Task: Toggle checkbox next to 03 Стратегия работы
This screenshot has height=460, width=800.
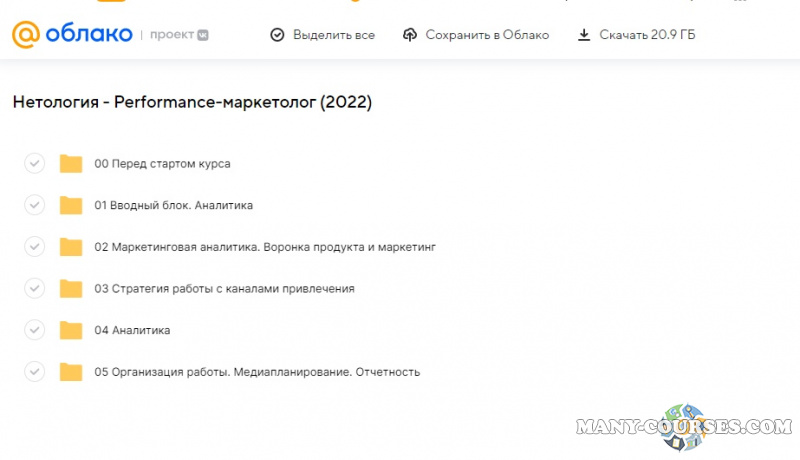Action: [34, 289]
